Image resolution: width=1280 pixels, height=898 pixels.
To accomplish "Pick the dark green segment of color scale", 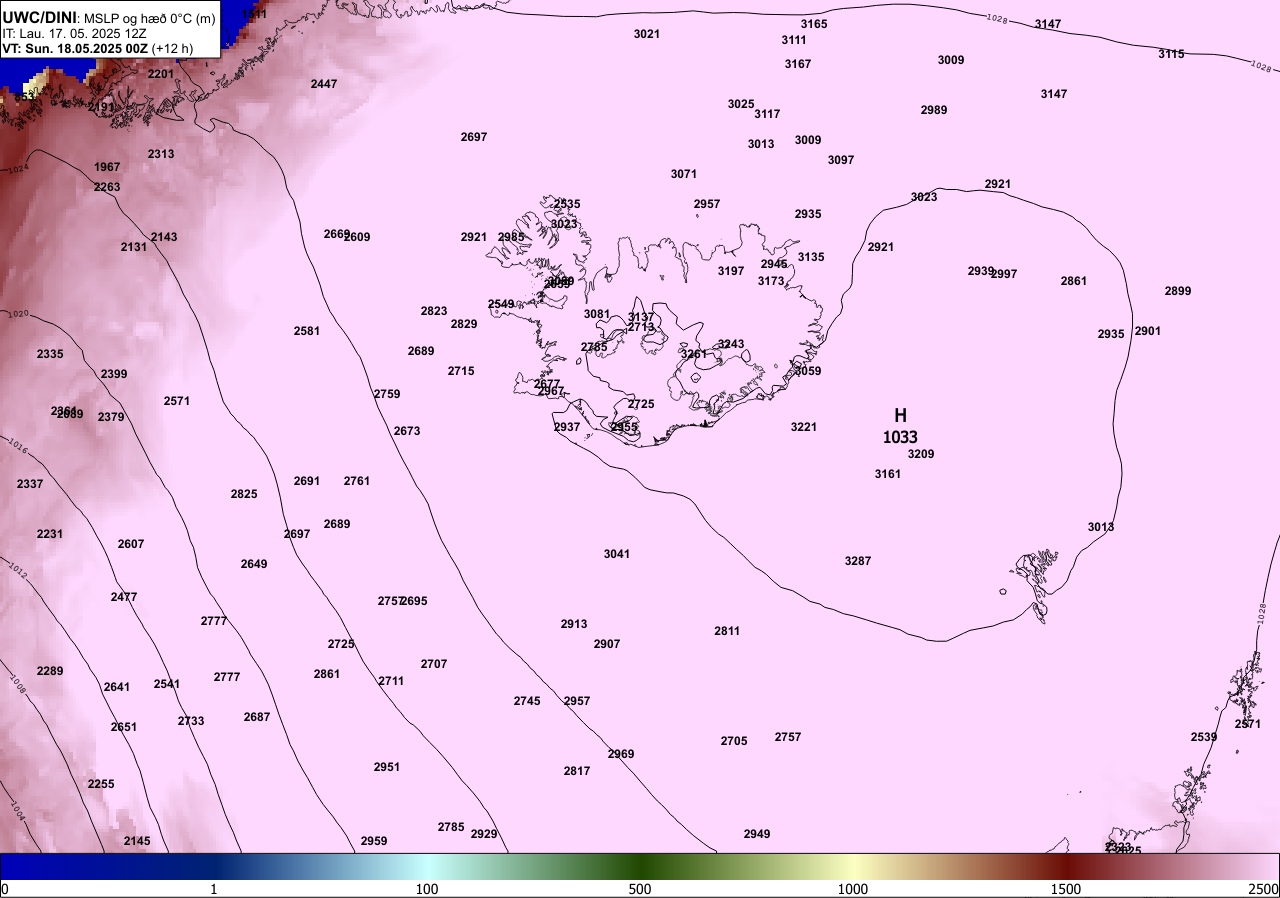I will 640,866.
